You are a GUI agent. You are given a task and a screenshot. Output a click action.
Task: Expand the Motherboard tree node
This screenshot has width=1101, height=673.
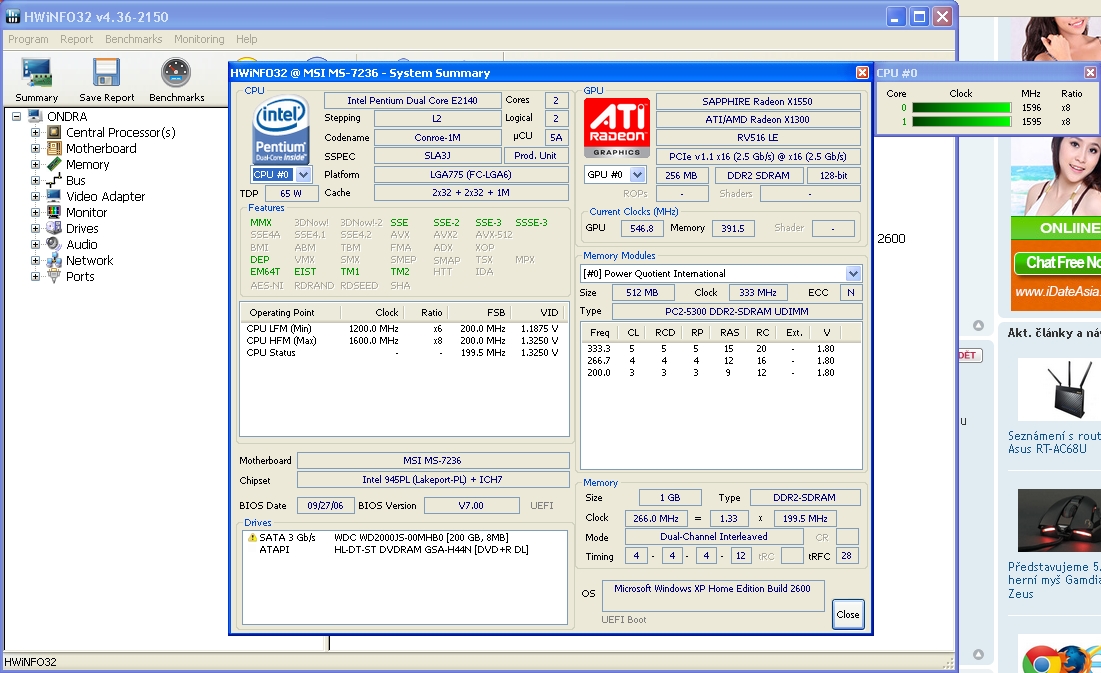[35, 149]
